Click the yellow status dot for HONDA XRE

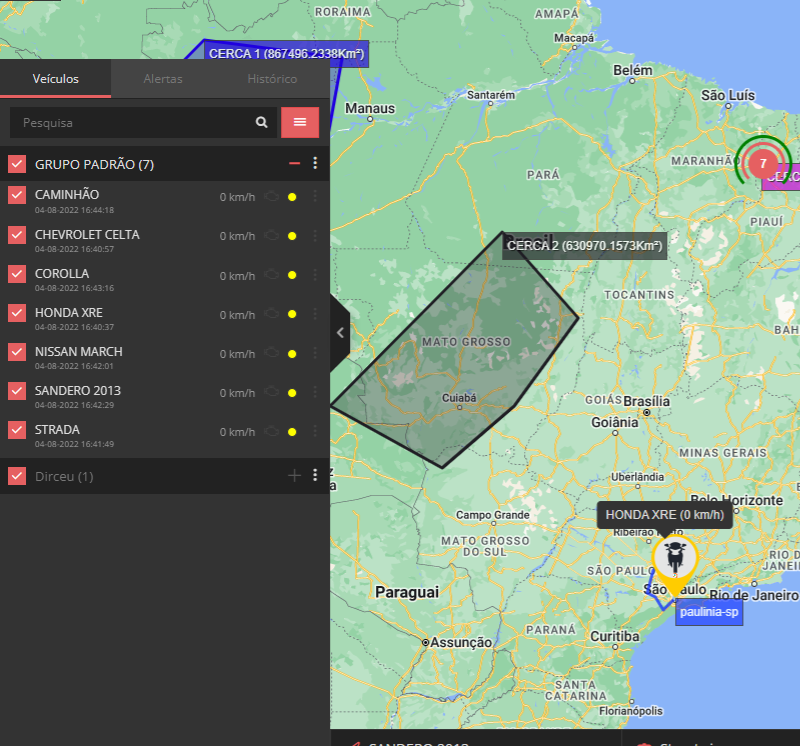coord(292,314)
